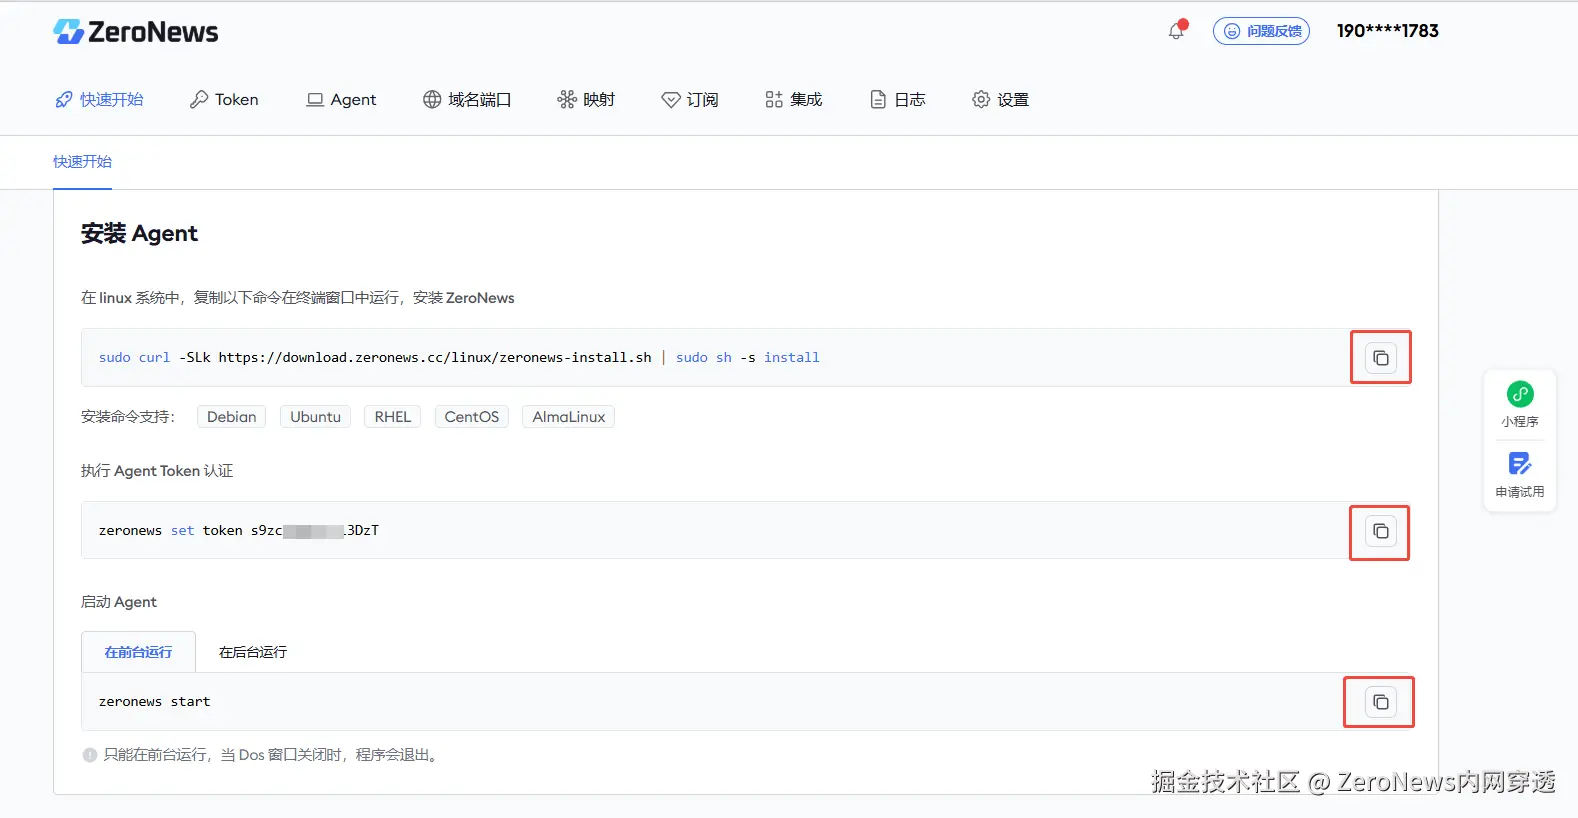Viewport: 1578px width, 818px height.
Task: Open 设置 settings
Action: 1000,99
